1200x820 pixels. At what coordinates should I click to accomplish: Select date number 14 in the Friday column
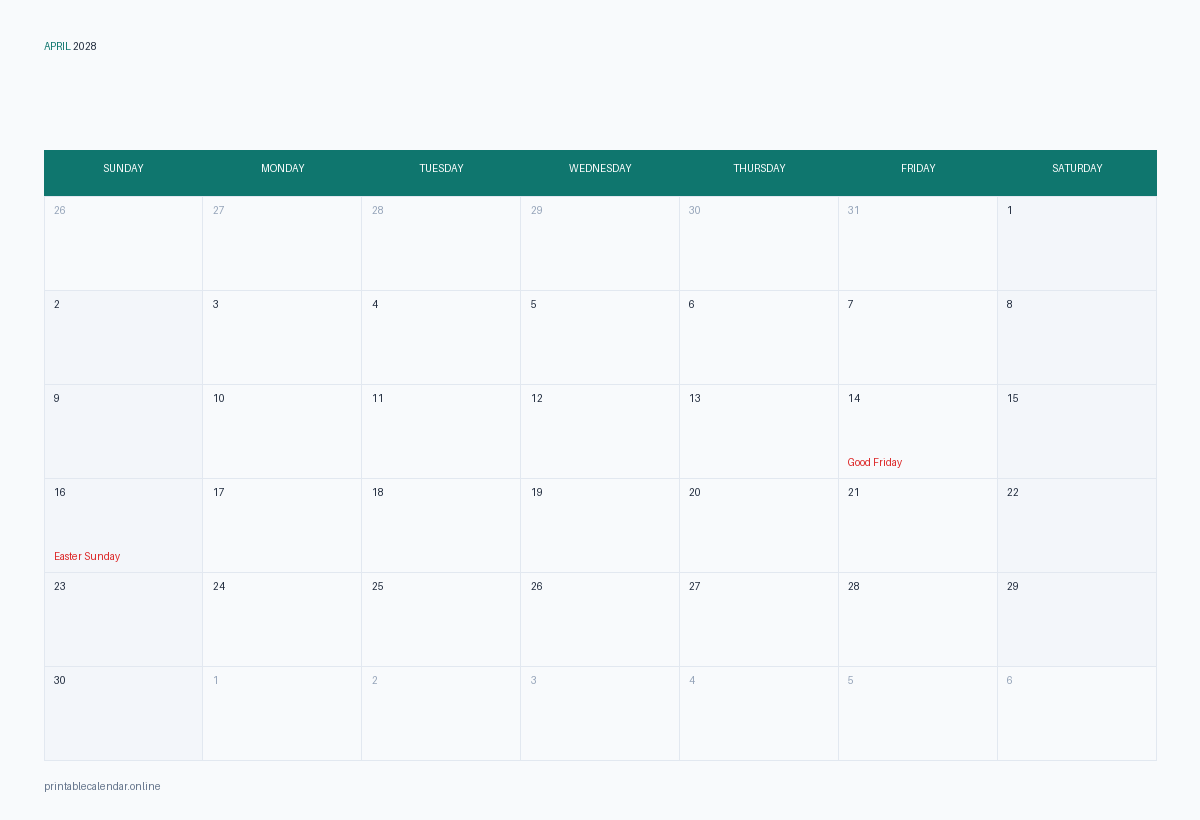854,398
